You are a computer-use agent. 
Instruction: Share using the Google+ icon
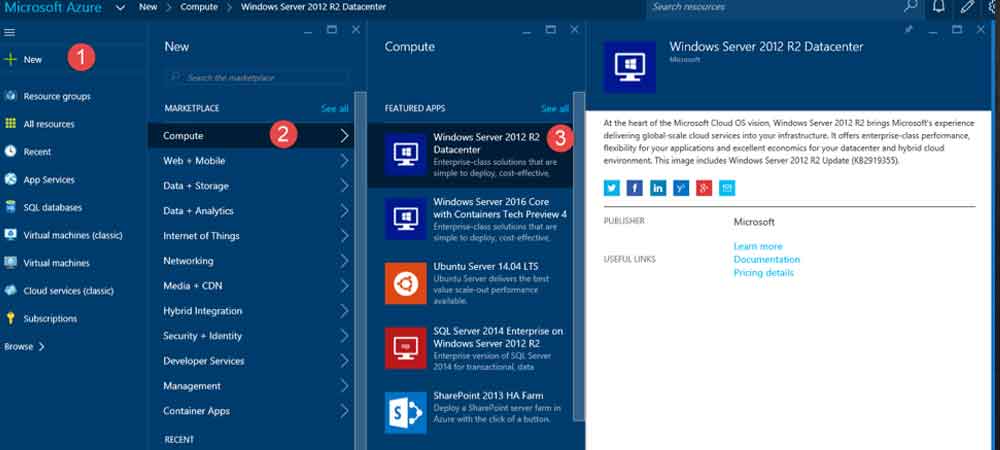(x=704, y=188)
